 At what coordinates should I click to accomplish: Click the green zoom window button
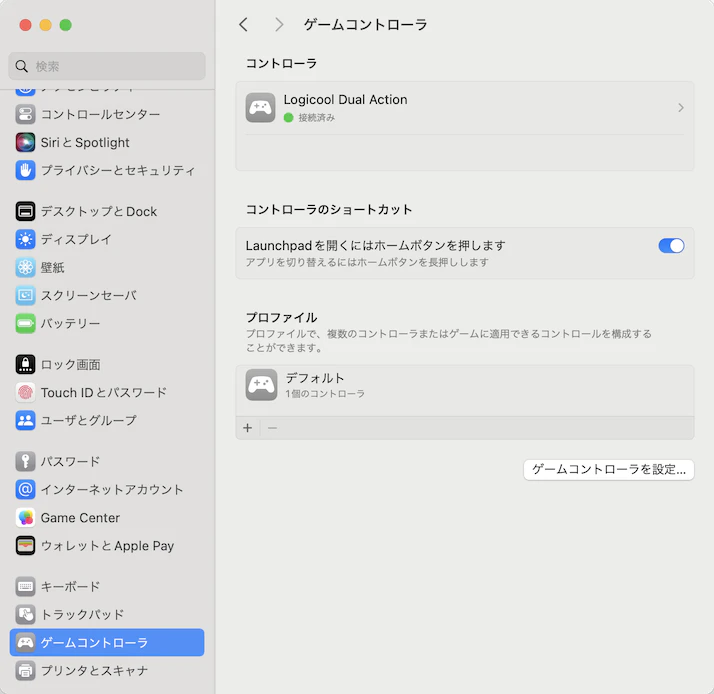(x=66, y=25)
